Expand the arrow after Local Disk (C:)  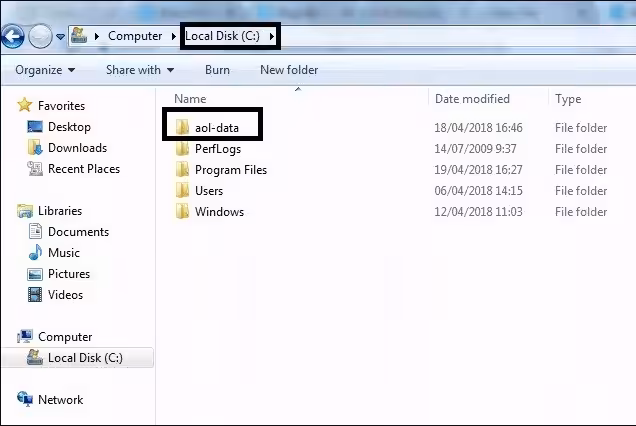(272, 36)
